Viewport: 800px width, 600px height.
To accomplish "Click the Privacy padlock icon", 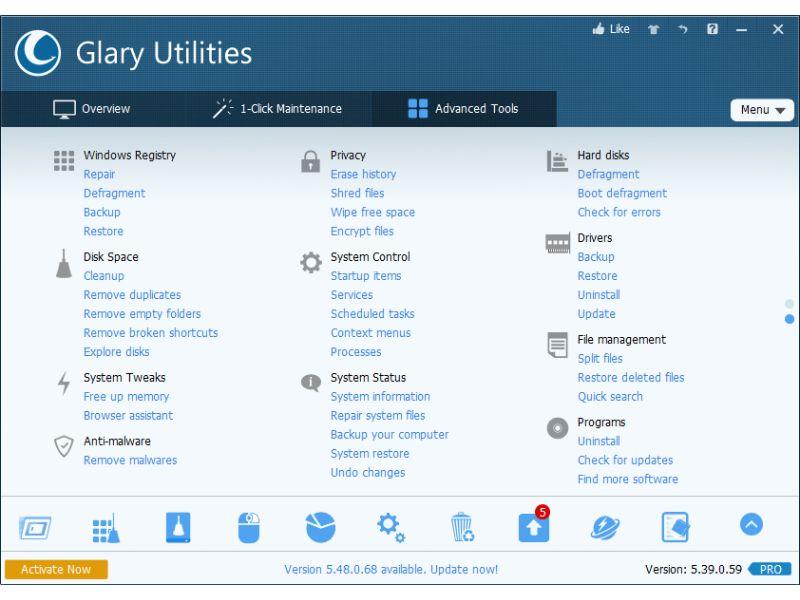I will (310, 161).
